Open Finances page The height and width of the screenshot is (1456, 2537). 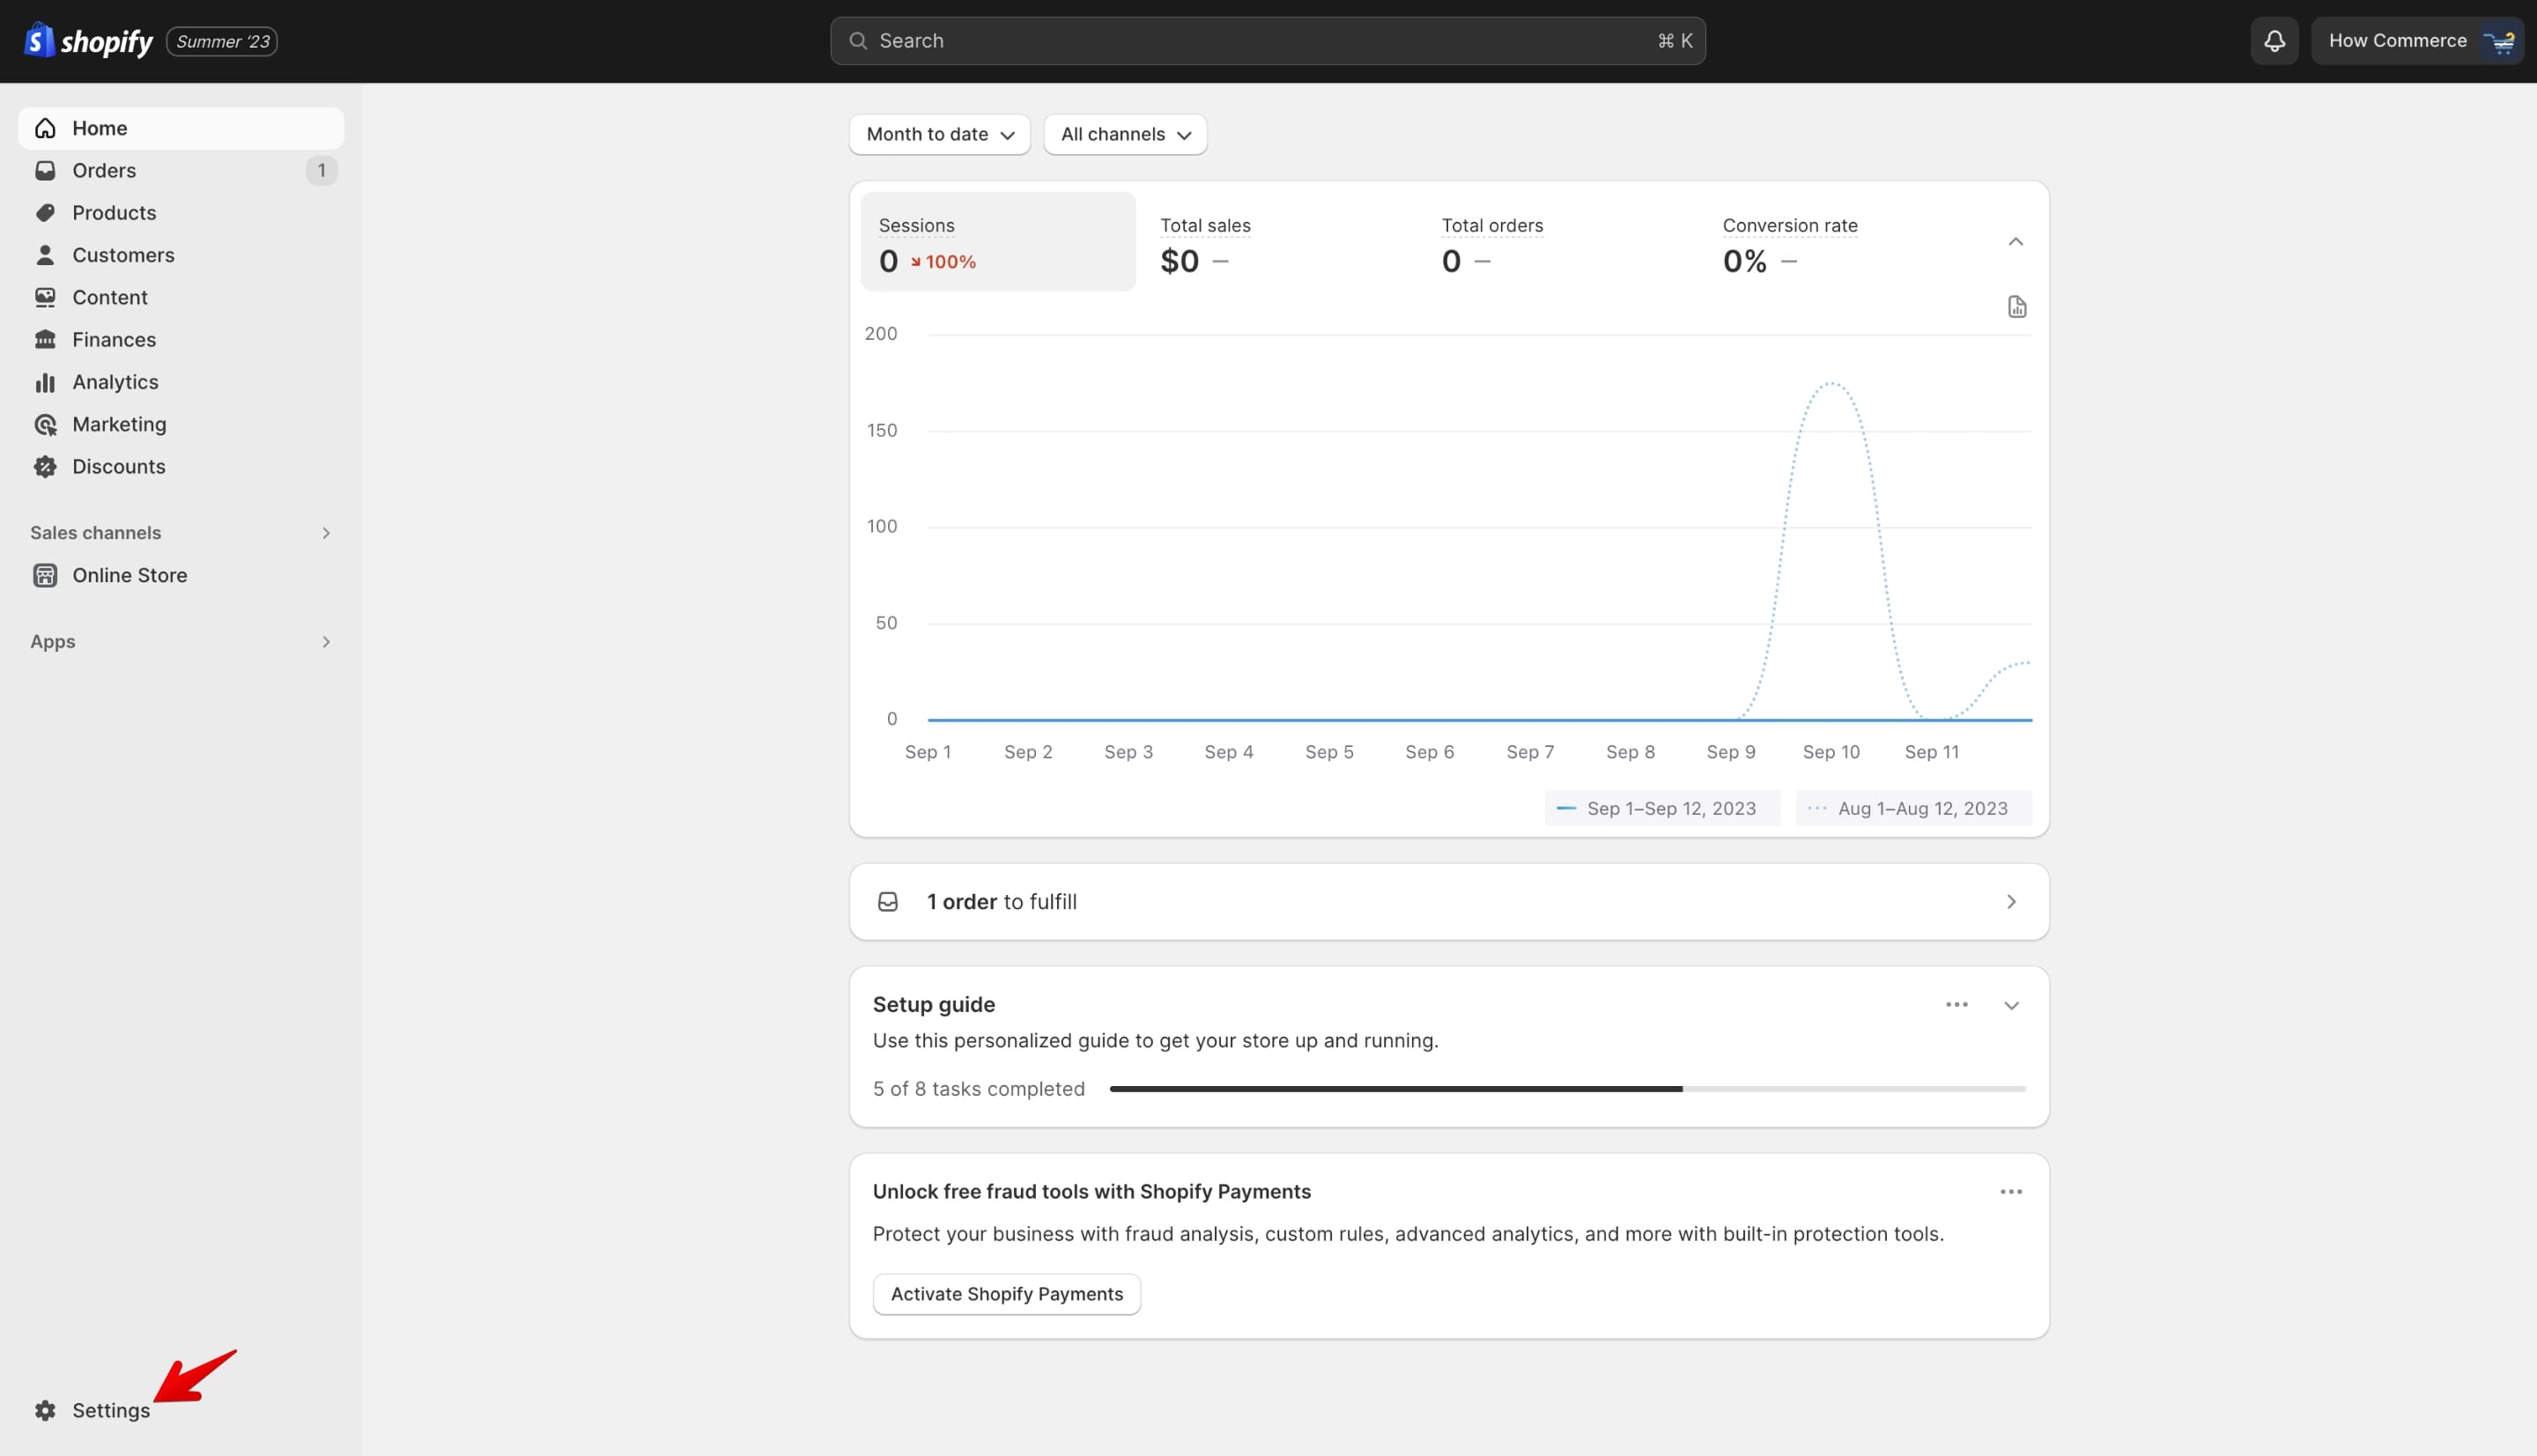point(180,340)
